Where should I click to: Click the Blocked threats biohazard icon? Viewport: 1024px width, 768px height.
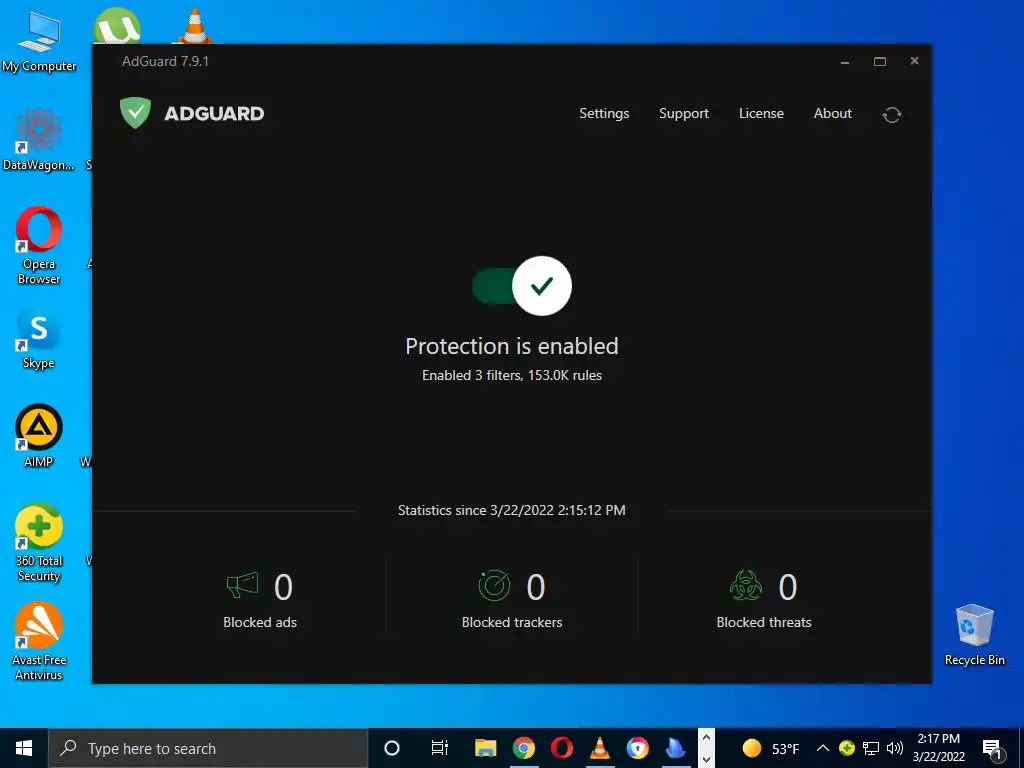tap(746, 585)
